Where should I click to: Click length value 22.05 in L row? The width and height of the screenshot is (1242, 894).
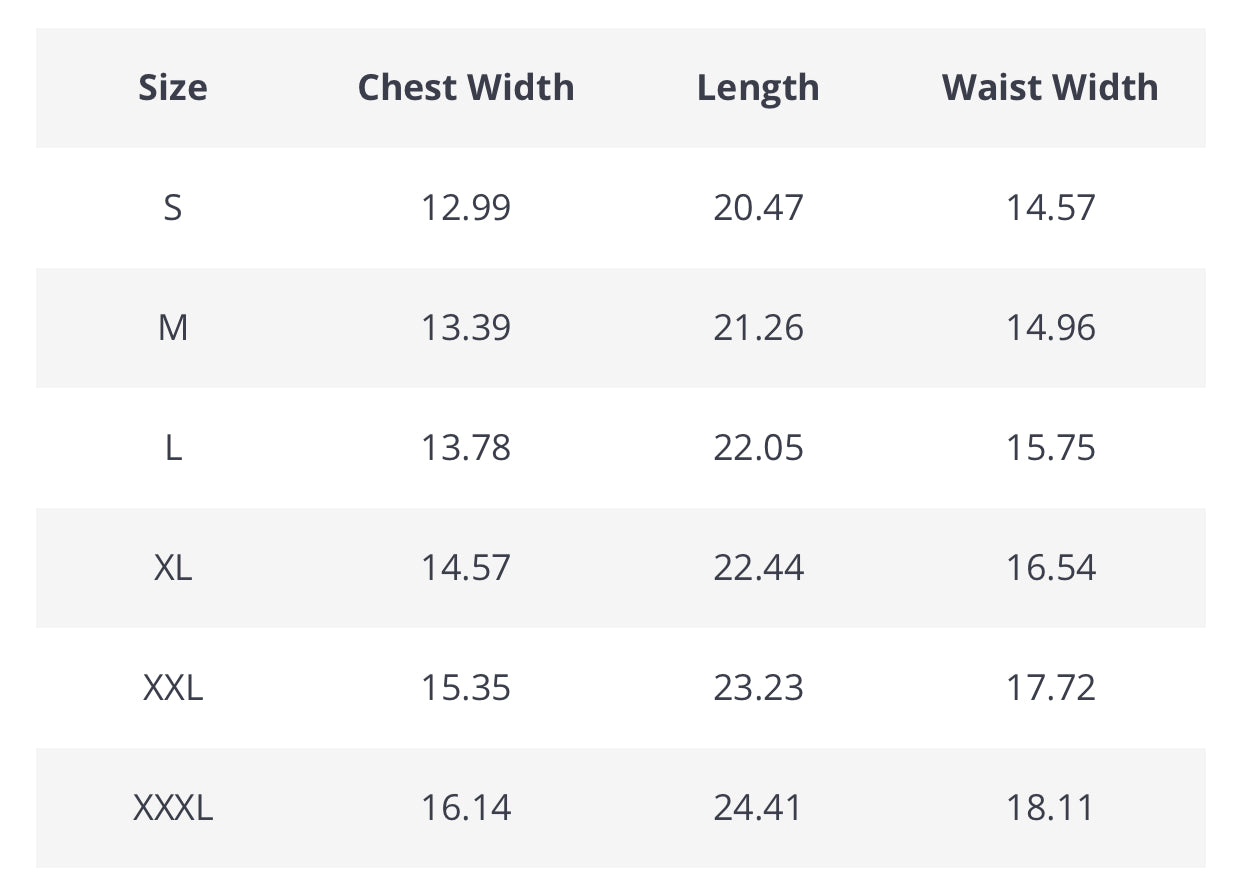(x=758, y=448)
